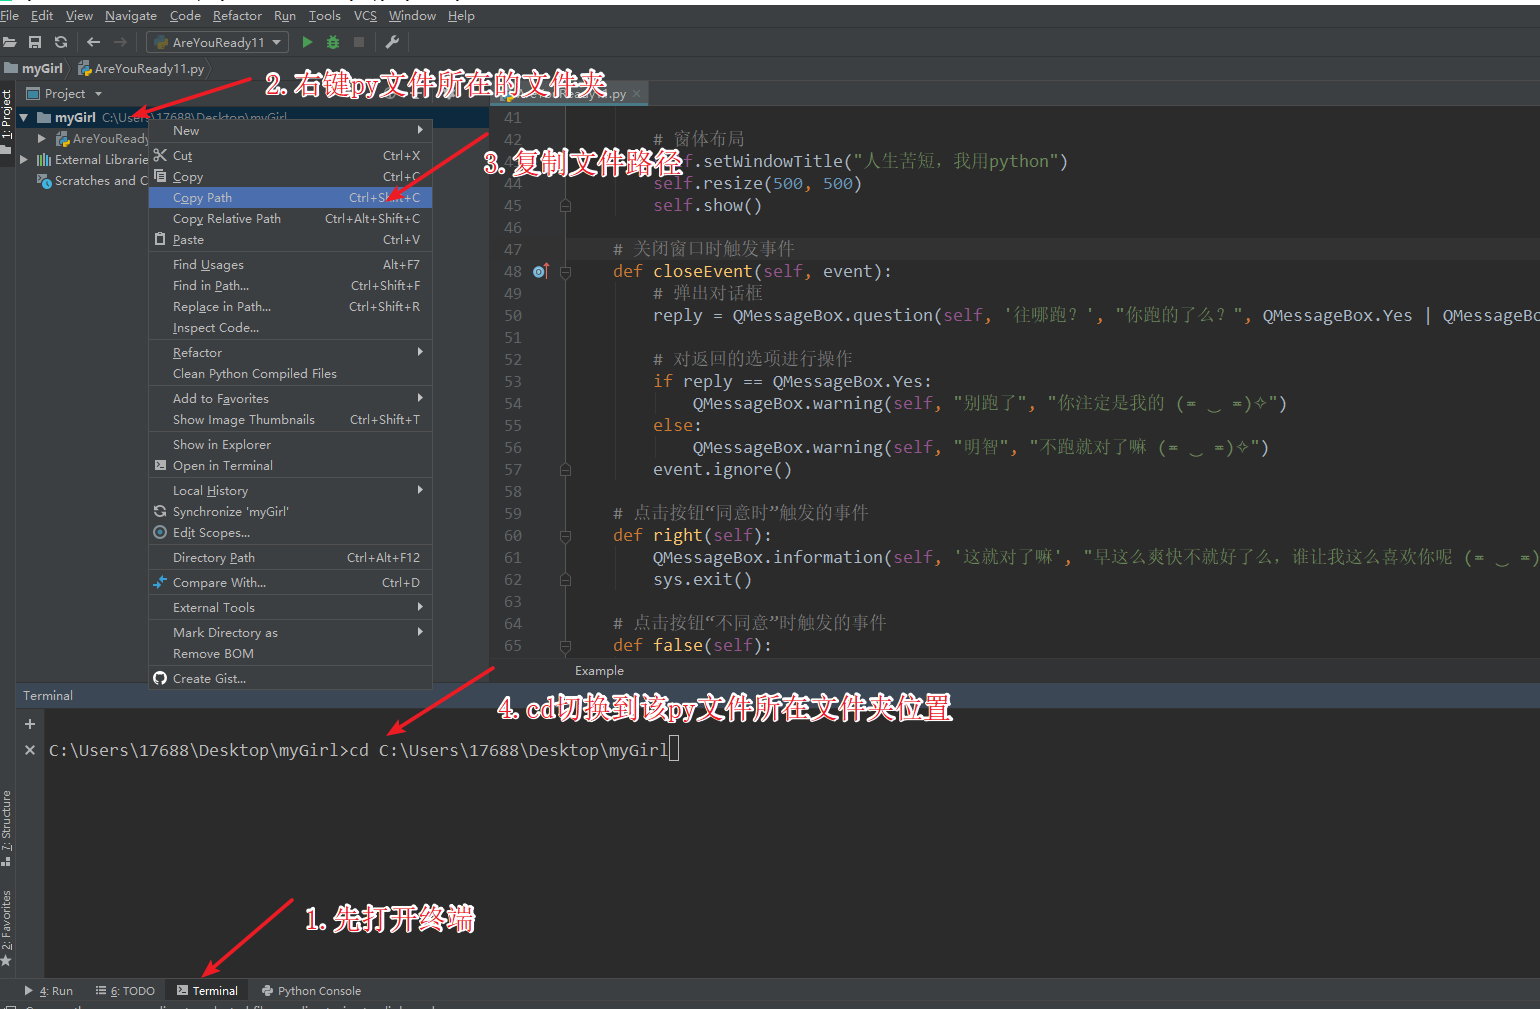This screenshot has height=1009, width=1540.
Task: Click Inspect Code...
Action: pos(290,327)
